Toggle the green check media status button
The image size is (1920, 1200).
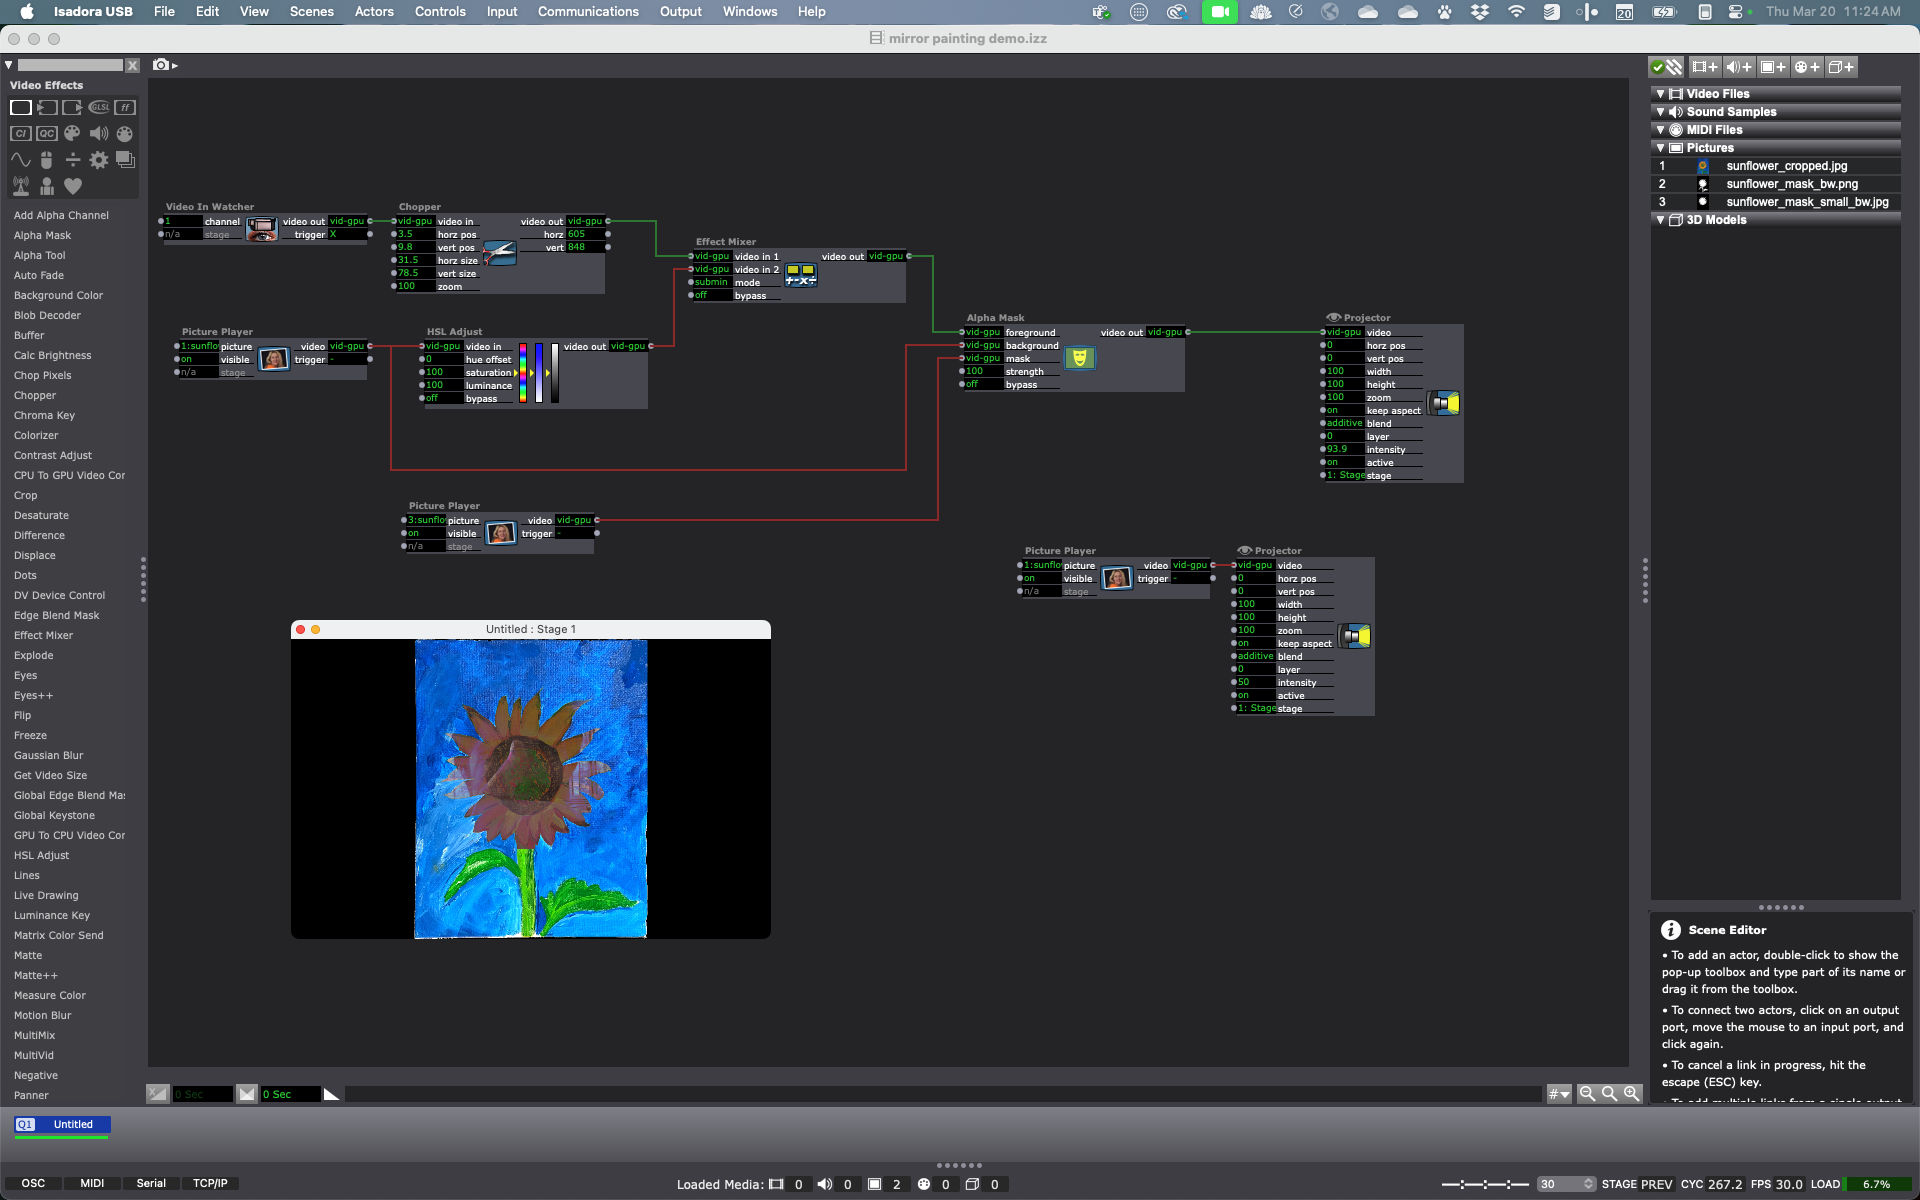click(x=1658, y=67)
